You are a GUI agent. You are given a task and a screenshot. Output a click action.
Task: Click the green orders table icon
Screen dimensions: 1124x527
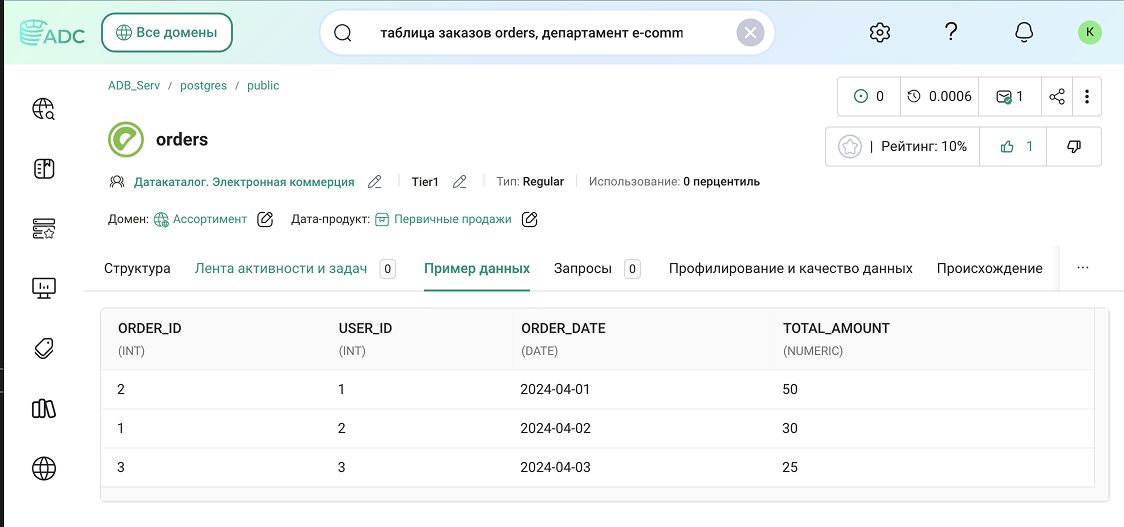point(126,139)
